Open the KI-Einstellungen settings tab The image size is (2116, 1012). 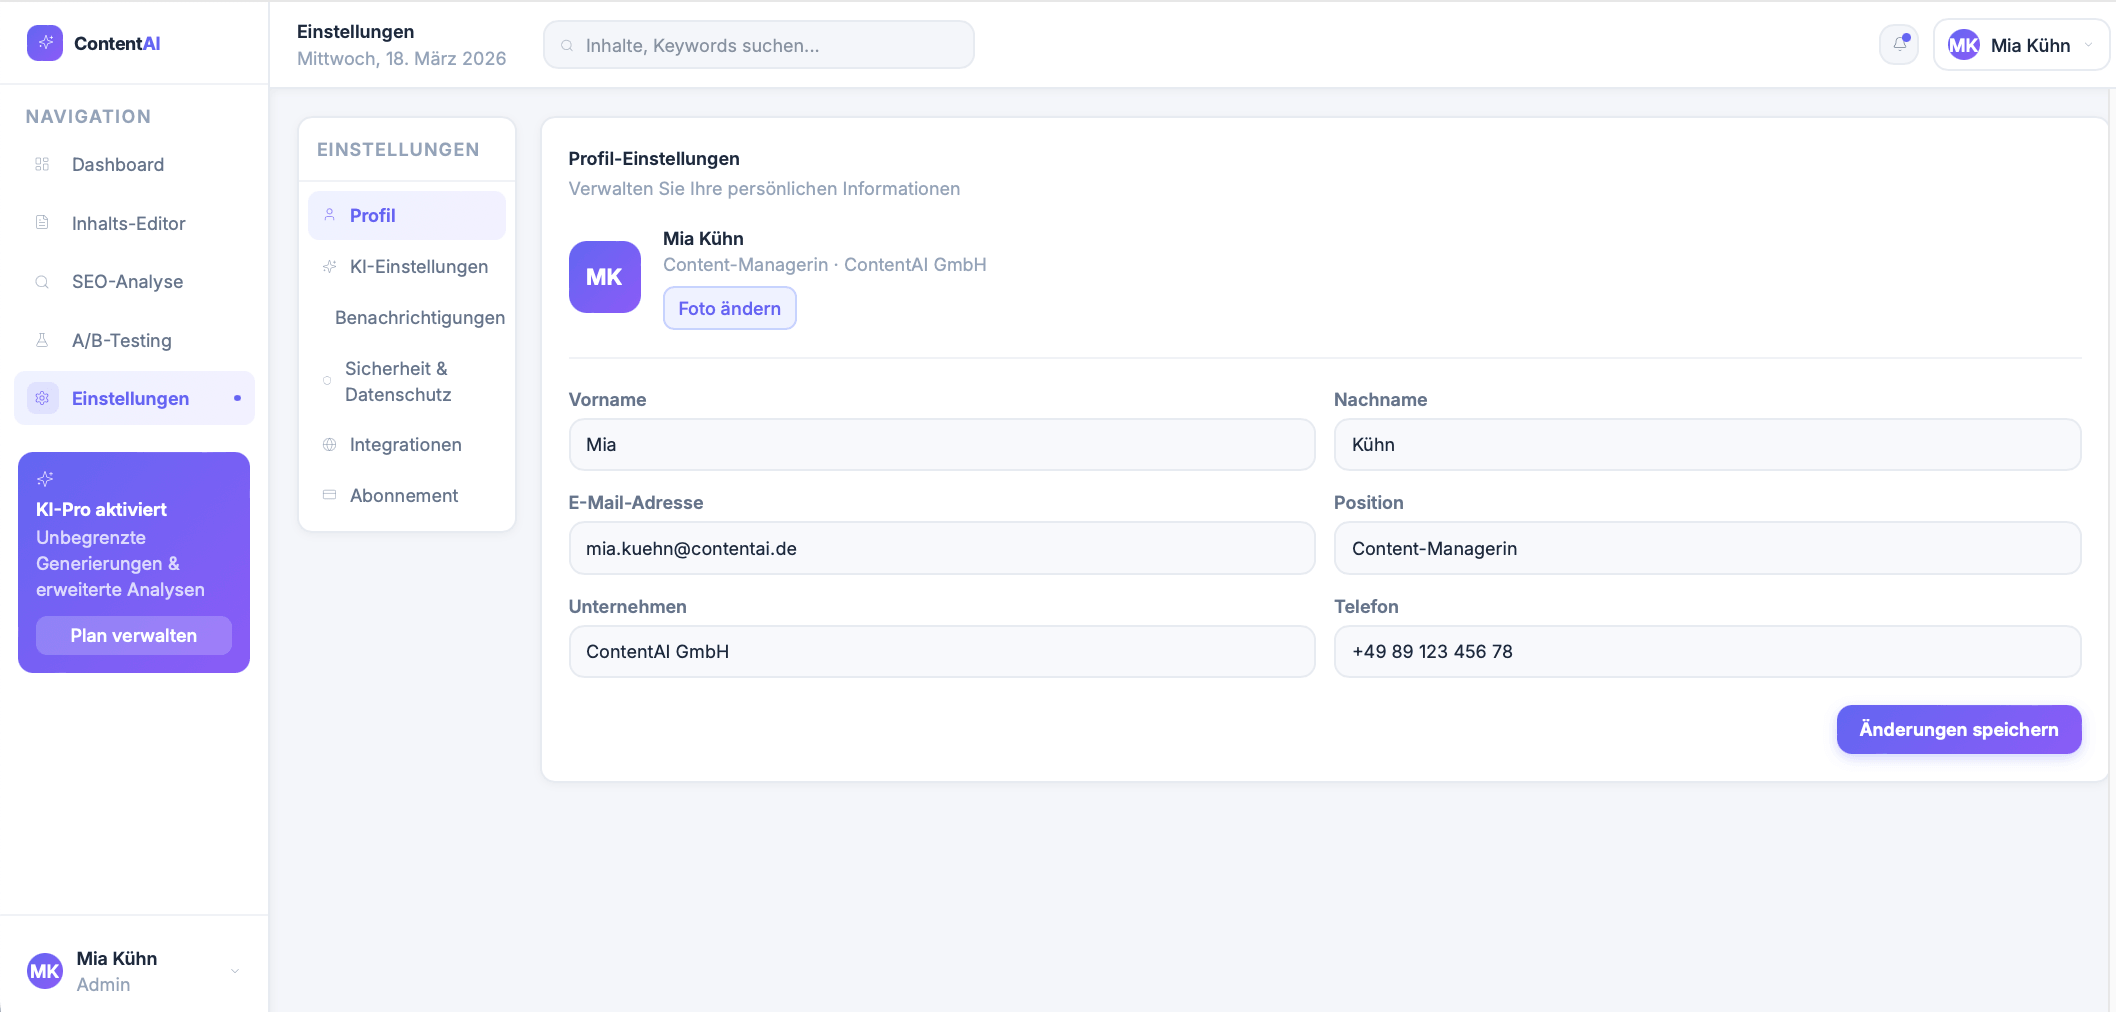418,266
